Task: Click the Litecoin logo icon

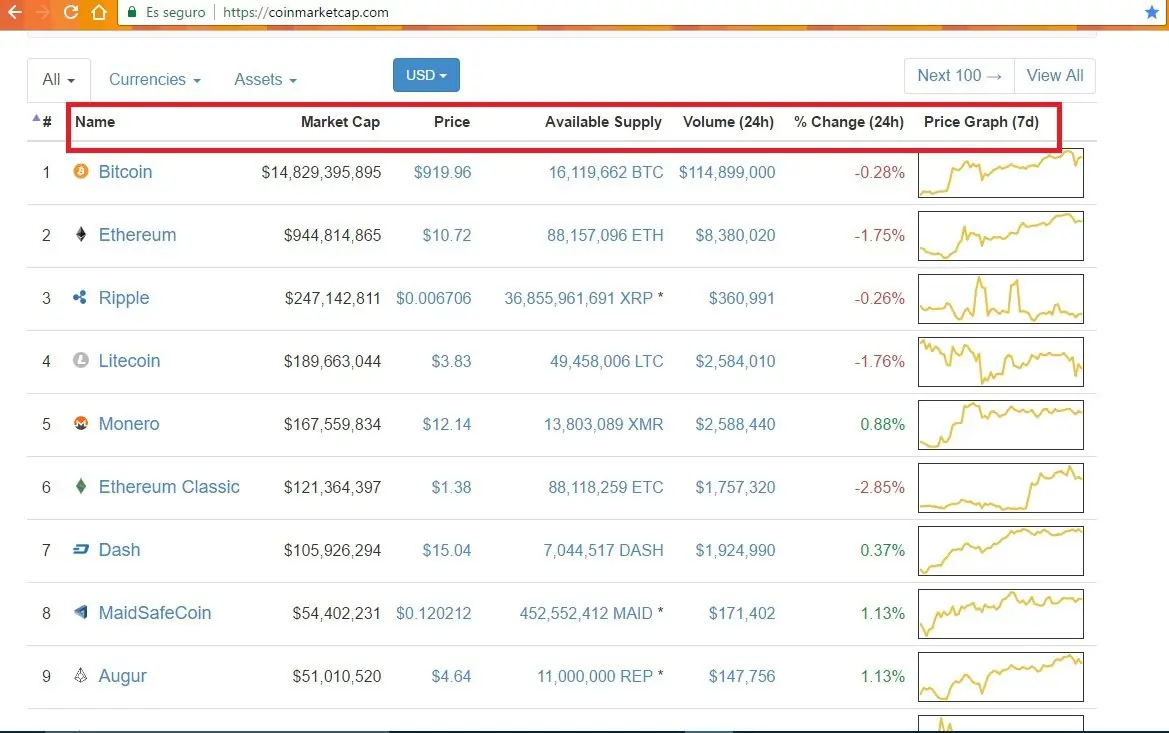Action: click(81, 360)
